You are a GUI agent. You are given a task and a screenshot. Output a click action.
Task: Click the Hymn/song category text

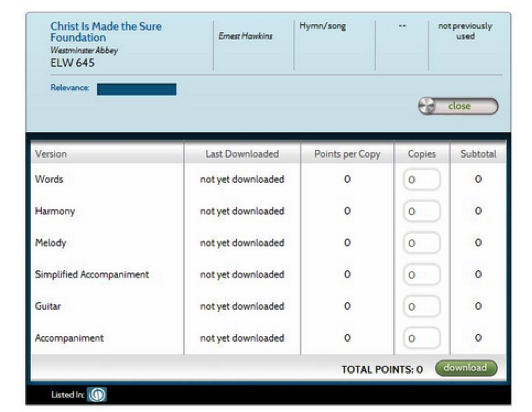322,26
